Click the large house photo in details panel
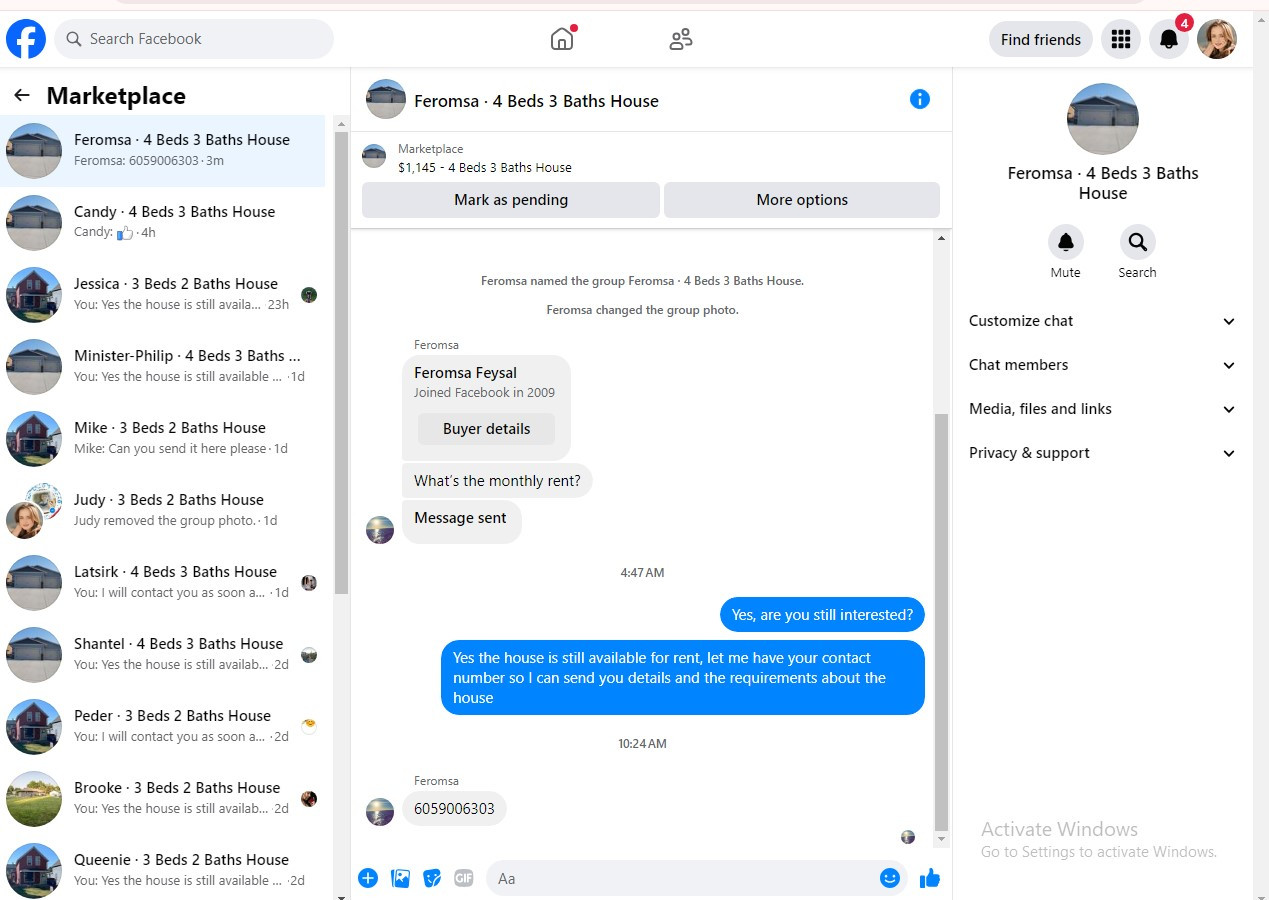The image size is (1269, 900). point(1103,119)
